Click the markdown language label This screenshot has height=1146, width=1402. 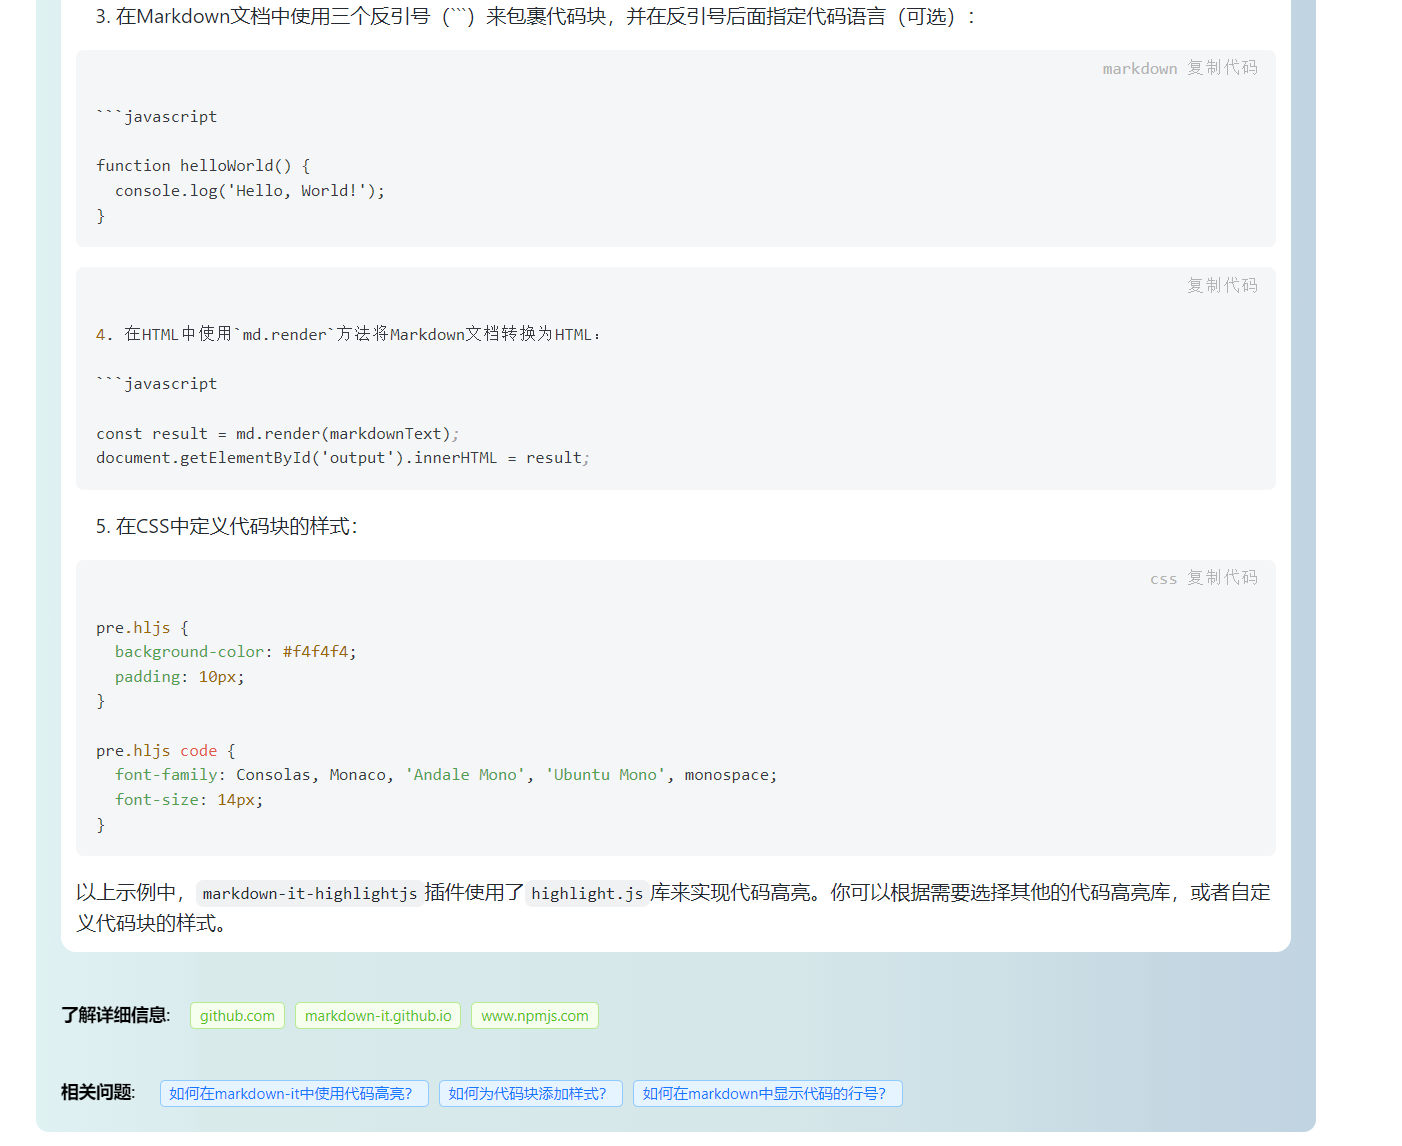pyautogui.click(x=1139, y=67)
